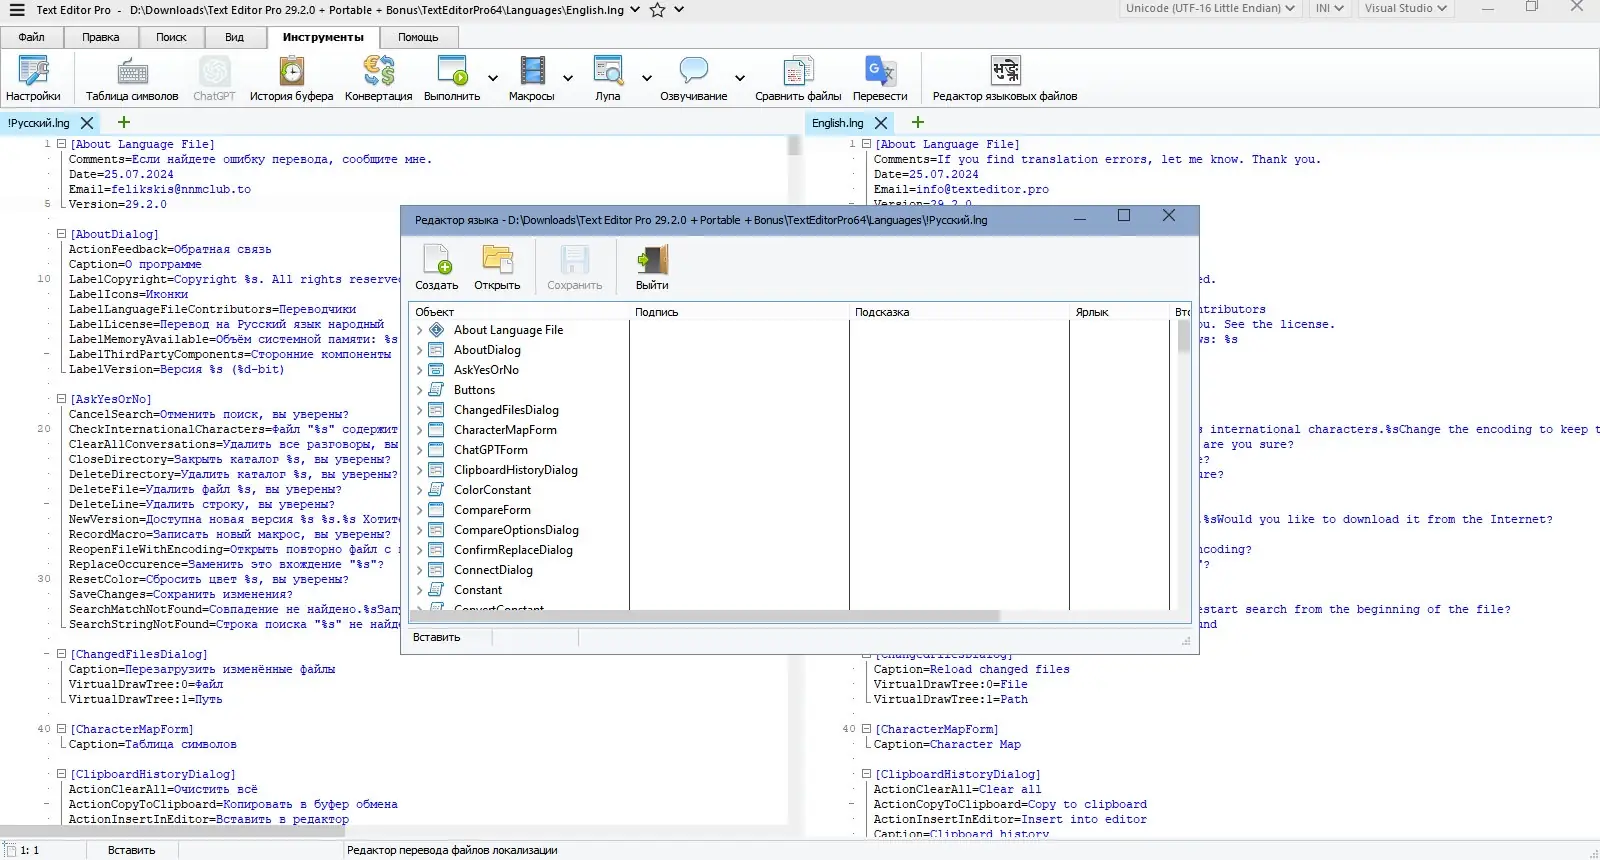Expand the Buttons tree node
1600x860 pixels.
tap(420, 390)
